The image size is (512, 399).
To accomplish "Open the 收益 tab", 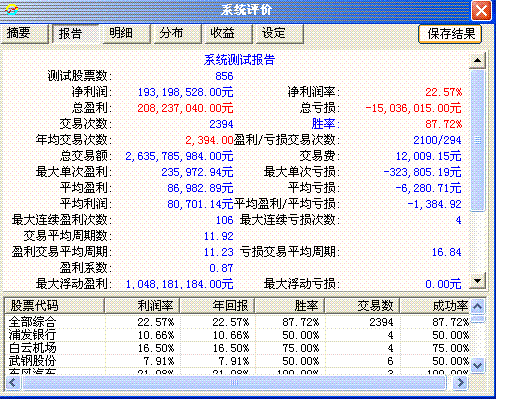I will (228, 33).
